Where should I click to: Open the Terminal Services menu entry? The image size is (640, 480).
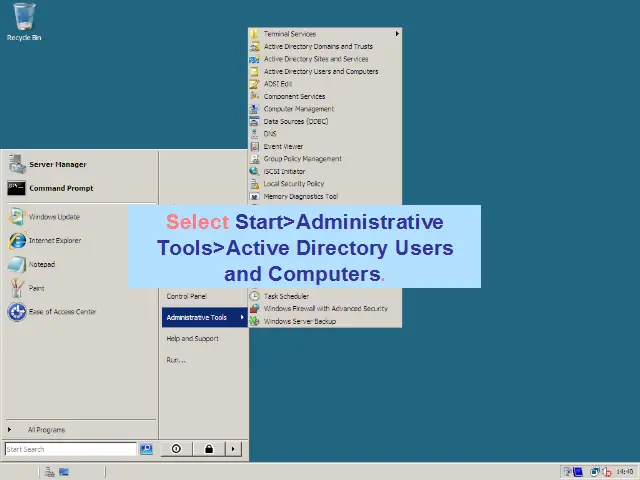325,34
